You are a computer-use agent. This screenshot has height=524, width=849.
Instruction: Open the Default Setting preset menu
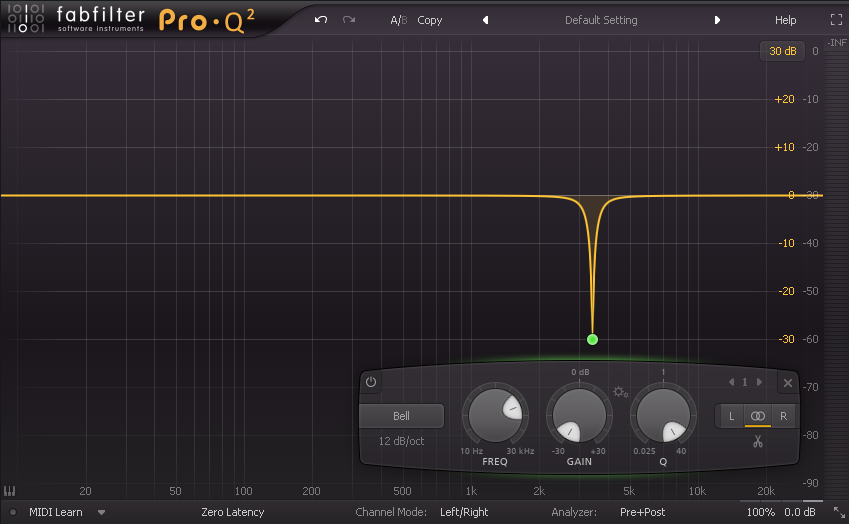(x=601, y=20)
